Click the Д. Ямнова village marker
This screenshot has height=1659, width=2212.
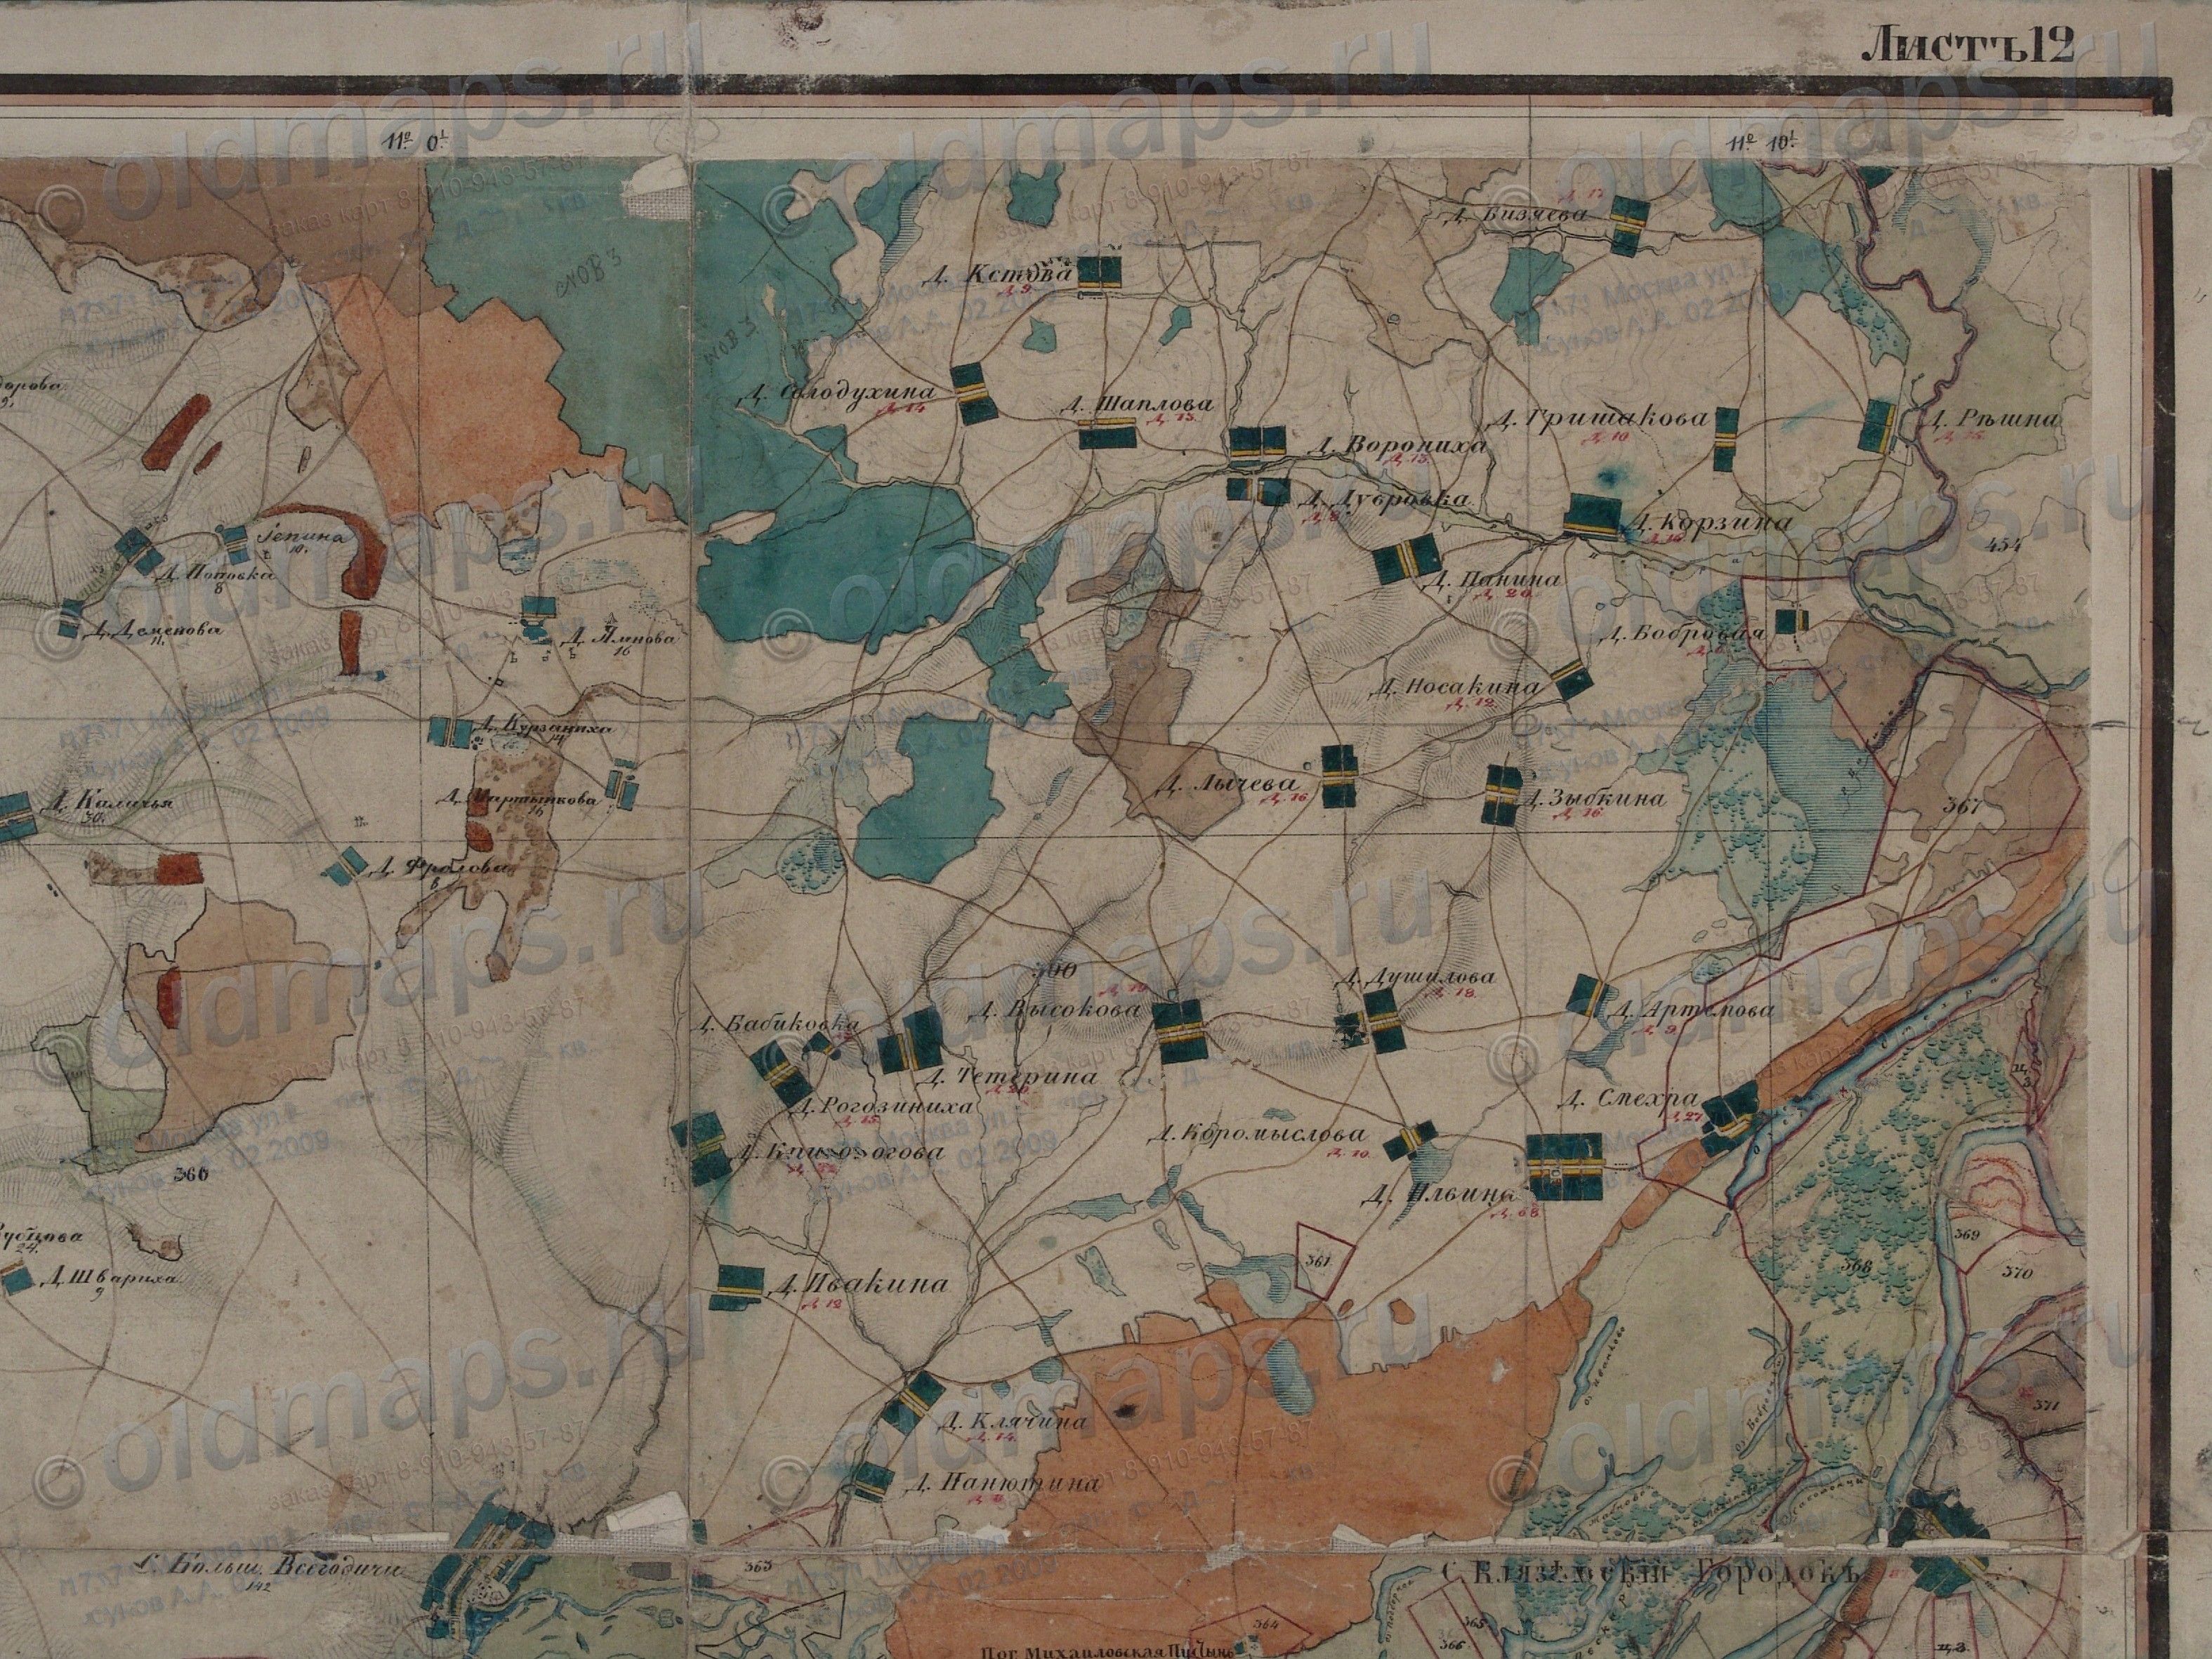538,609
